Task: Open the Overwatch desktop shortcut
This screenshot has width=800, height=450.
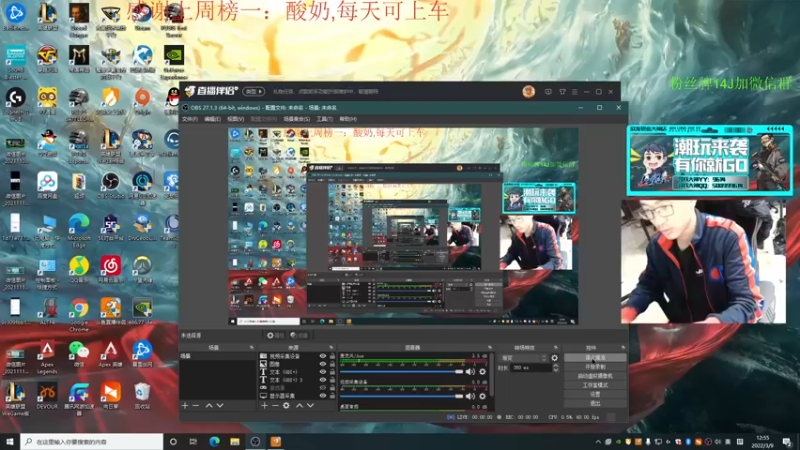Action: point(142,270)
